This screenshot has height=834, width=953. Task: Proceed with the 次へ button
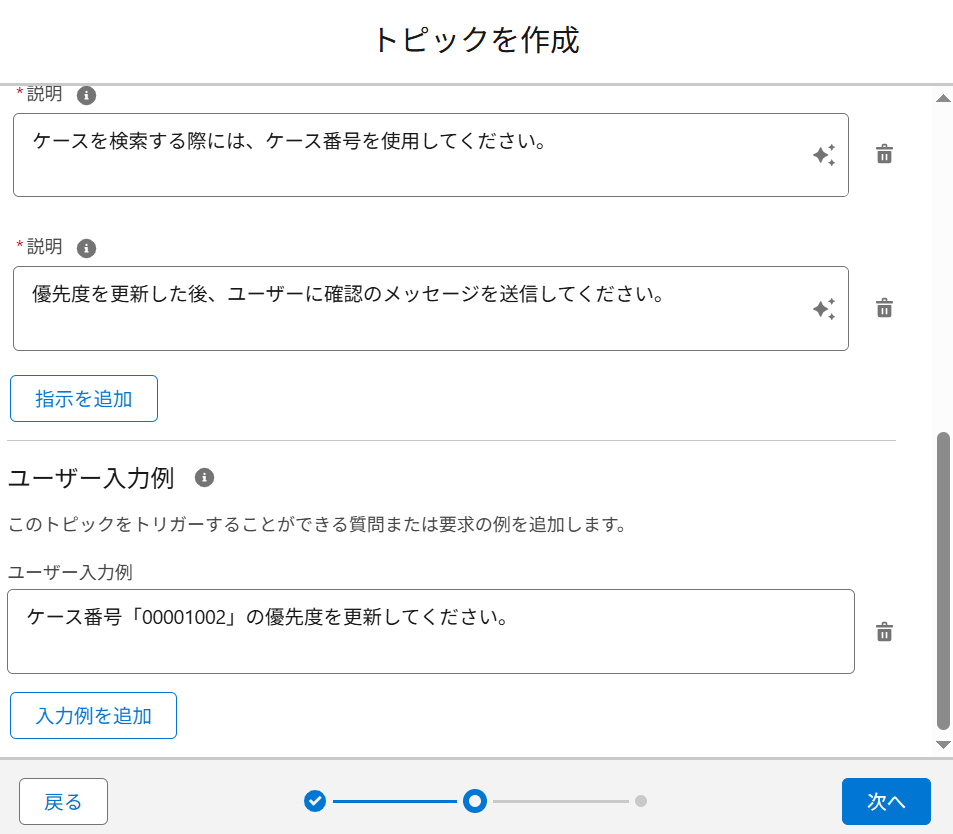(886, 801)
